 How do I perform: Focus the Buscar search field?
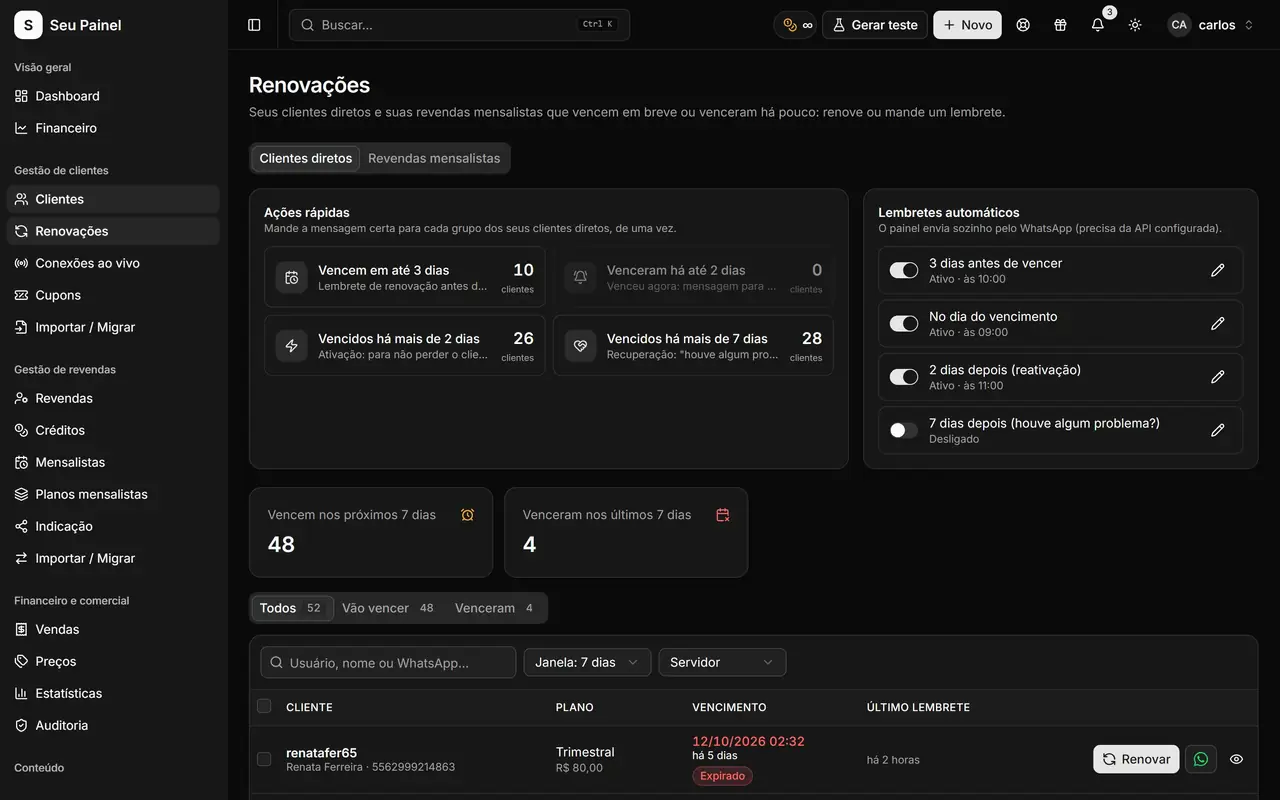coord(459,25)
